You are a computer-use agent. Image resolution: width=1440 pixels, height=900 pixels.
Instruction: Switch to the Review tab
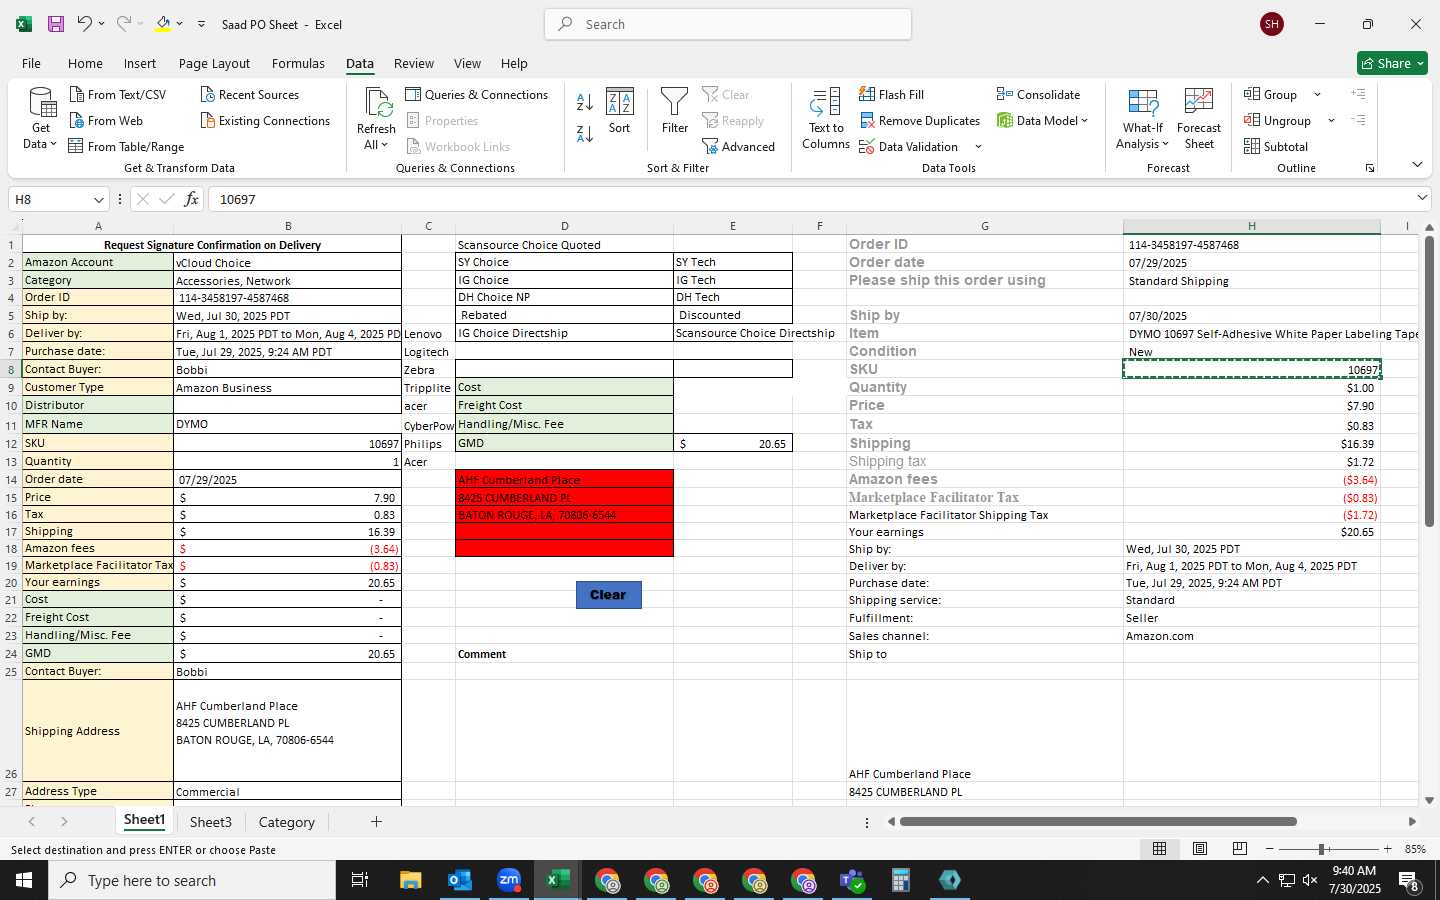[x=414, y=63]
